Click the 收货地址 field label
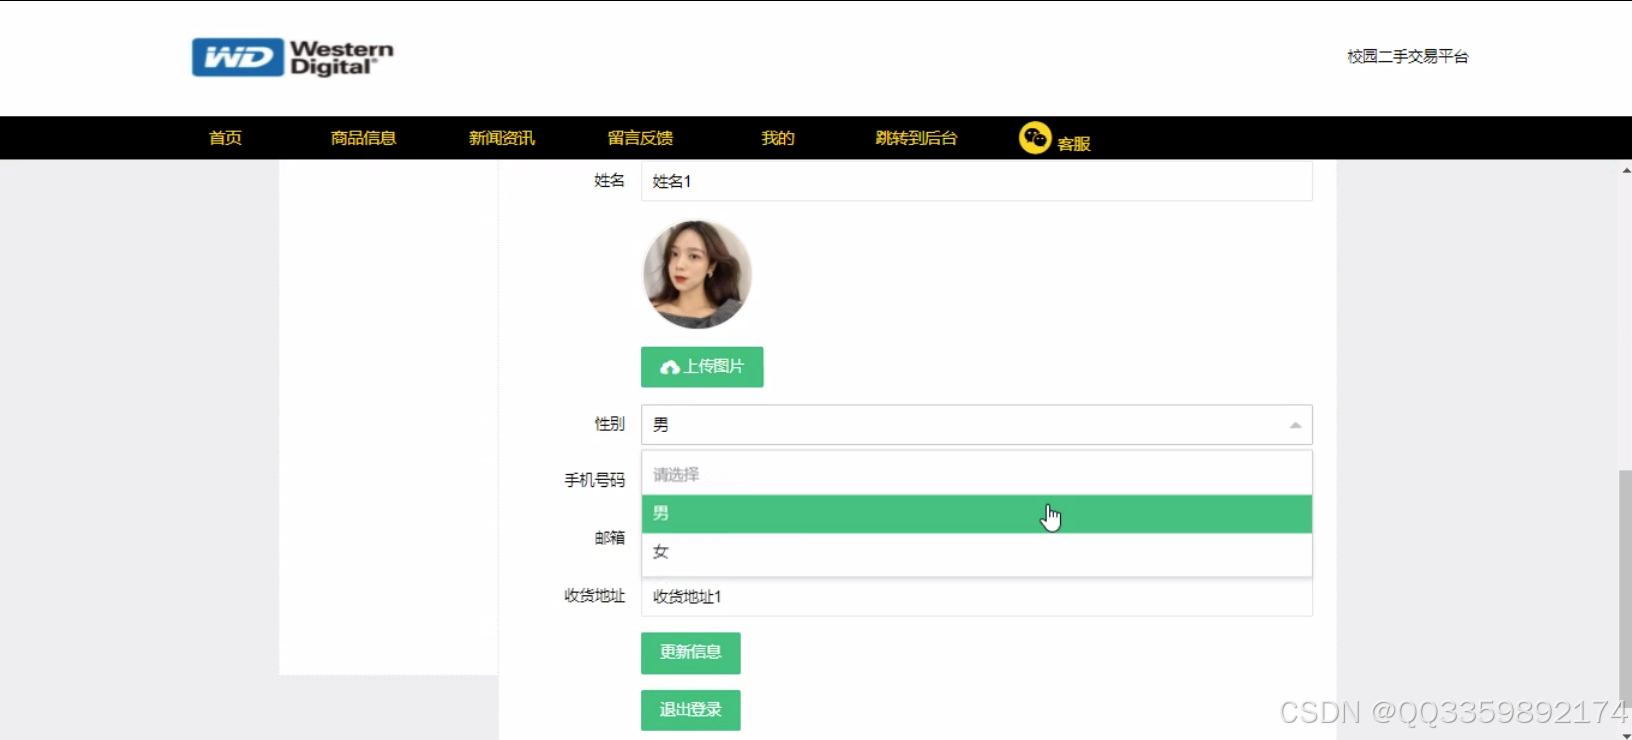 (594, 596)
